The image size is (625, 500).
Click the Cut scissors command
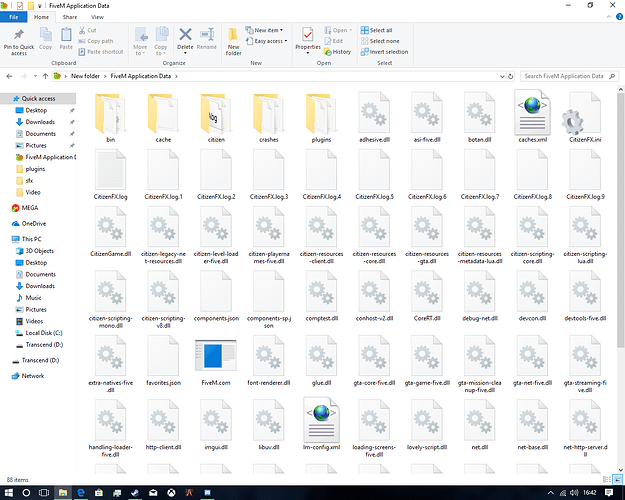point(87,30)
